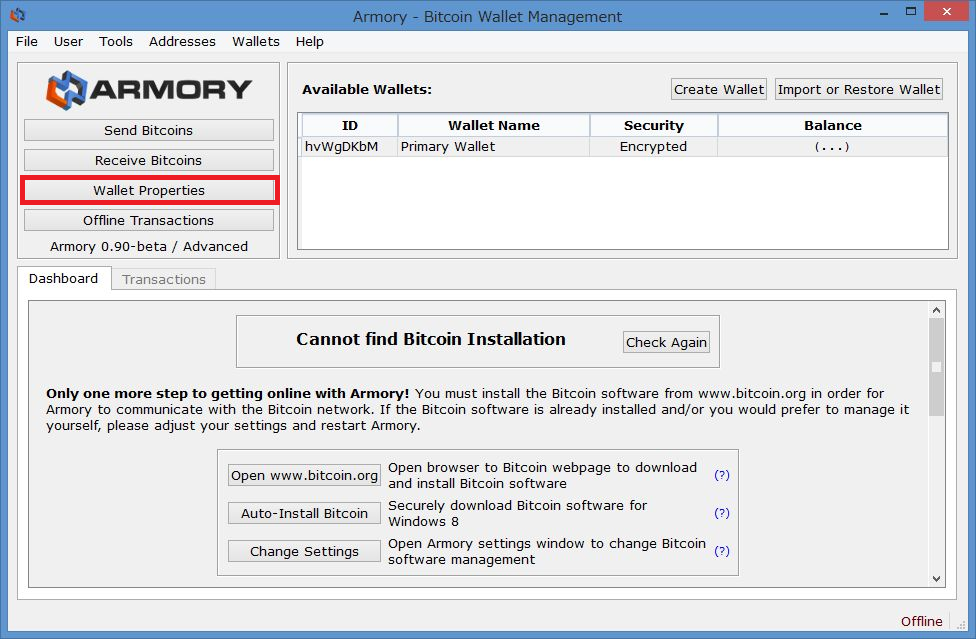
Task: Click the balance cell showing (...)
Action: click(x=833, y=147)
